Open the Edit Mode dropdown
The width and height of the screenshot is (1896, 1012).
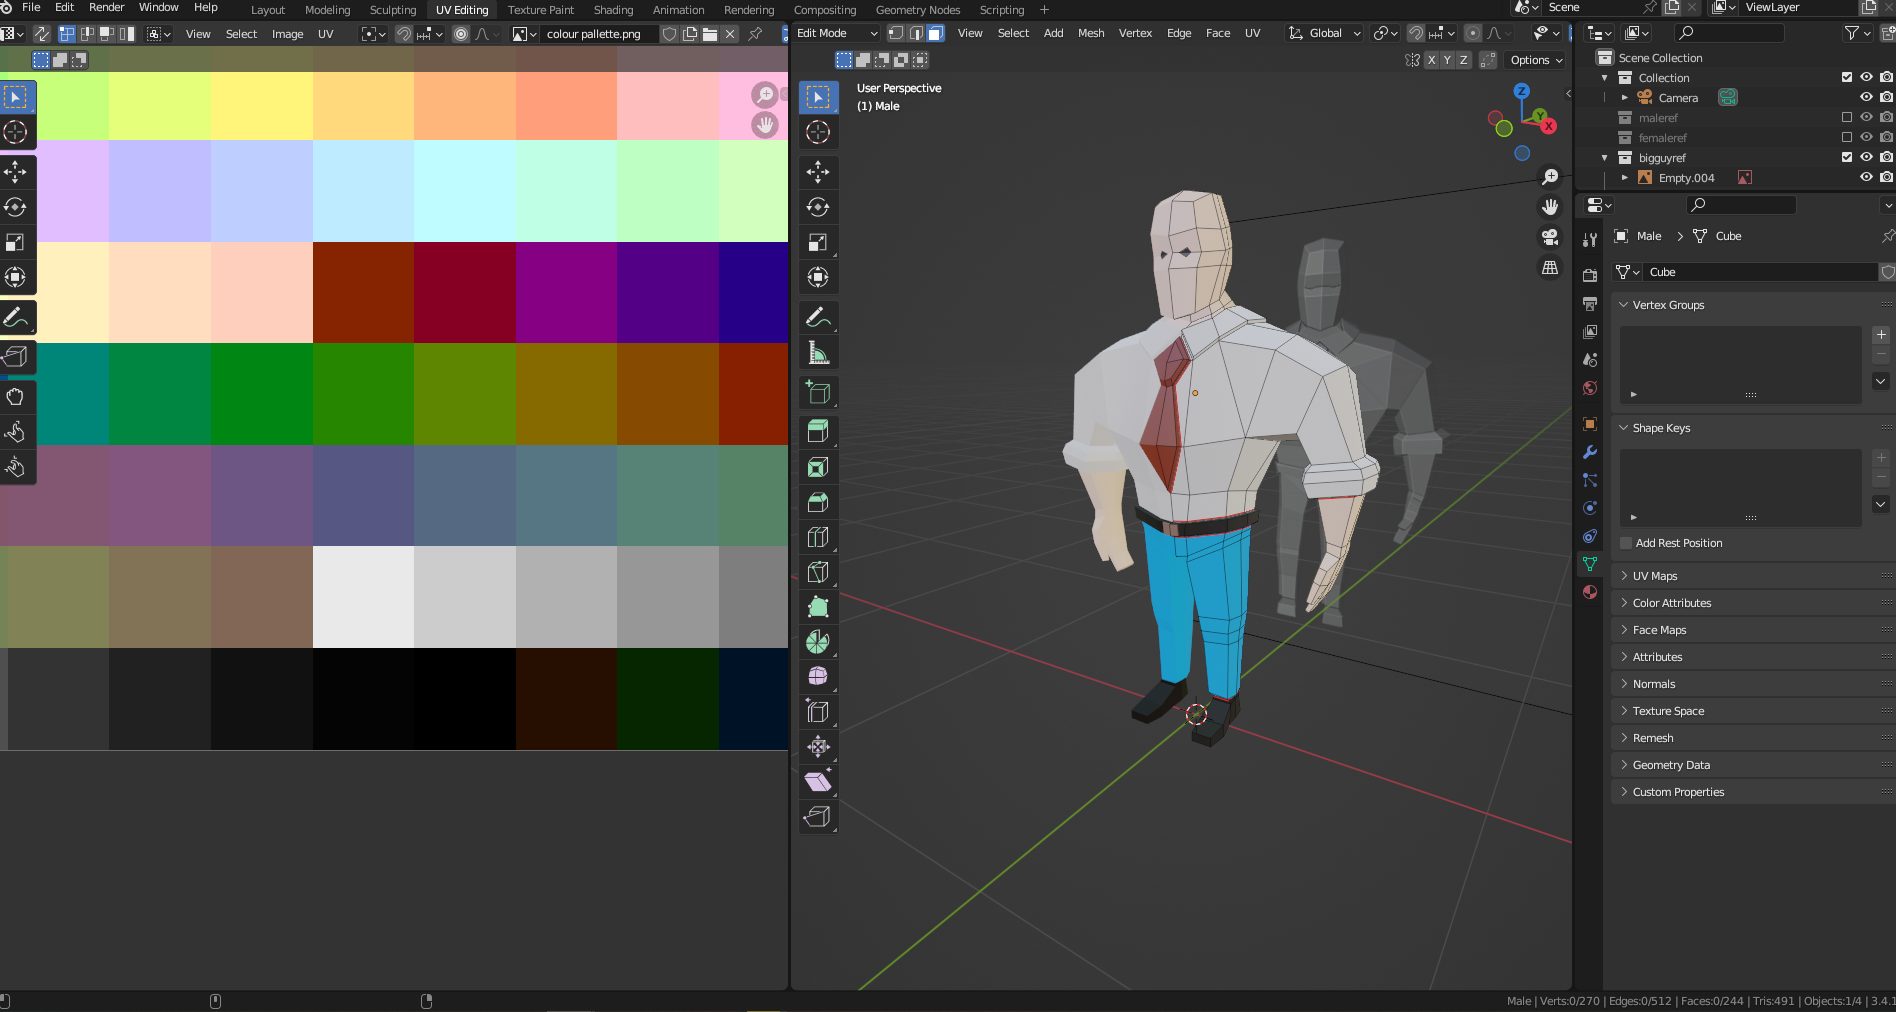(x=836, y=33)
